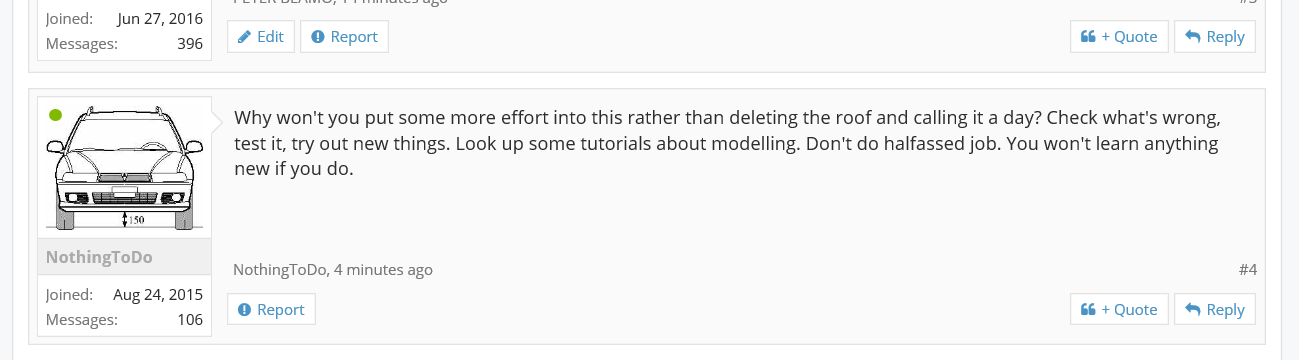Click the pencil icon on the Edit button

pyautogui.click(x=244, y=37)
